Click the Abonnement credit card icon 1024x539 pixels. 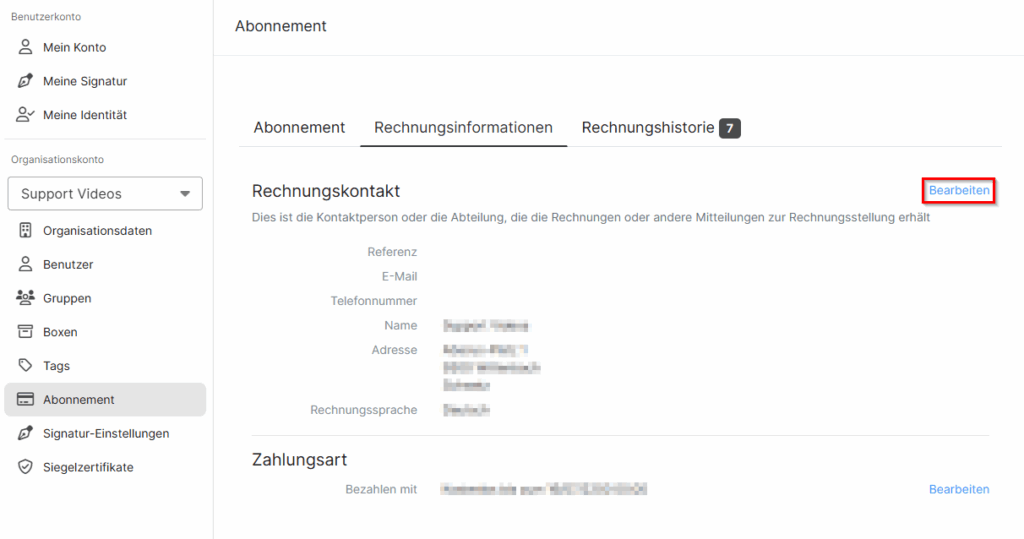click(25, 399)
